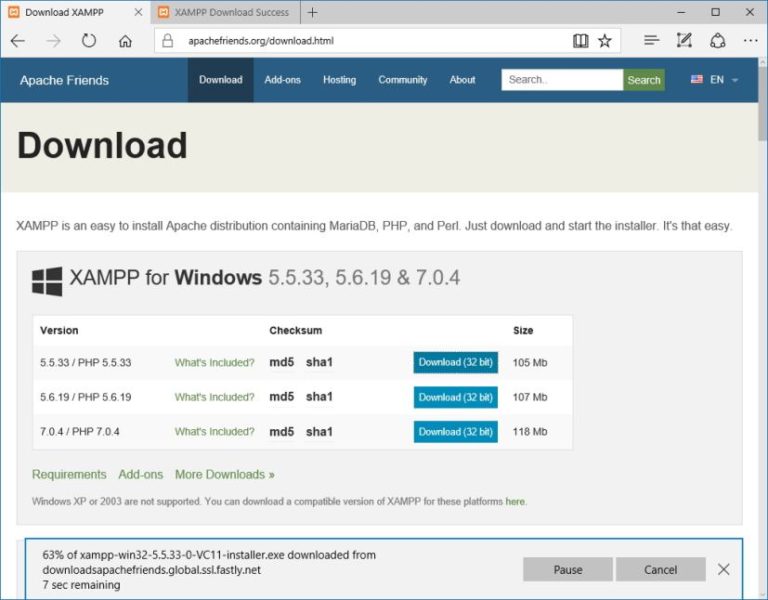Go back with the browser back arrow
The height and width of the screenshot is (600, 768).
point(18,41)
